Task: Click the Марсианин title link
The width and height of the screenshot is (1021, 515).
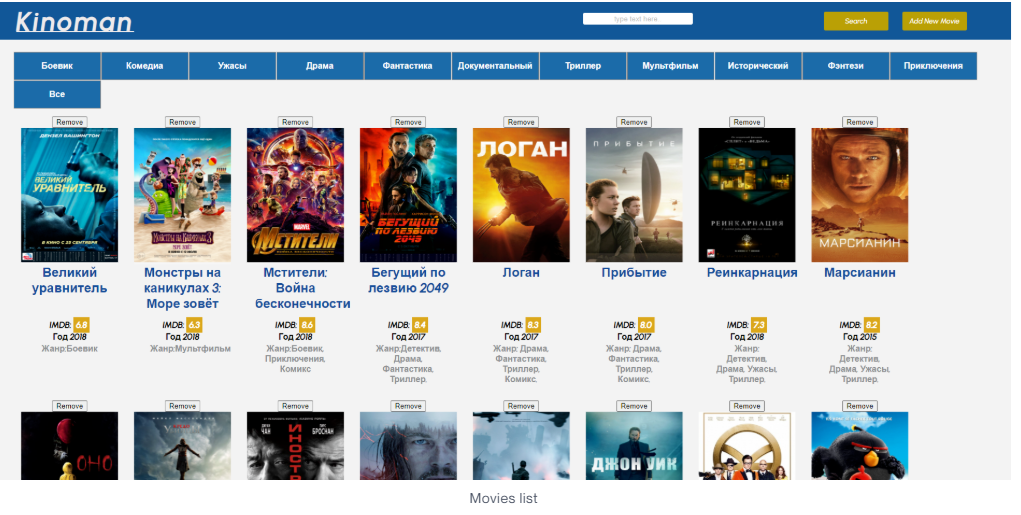Action: pos(860,273)
